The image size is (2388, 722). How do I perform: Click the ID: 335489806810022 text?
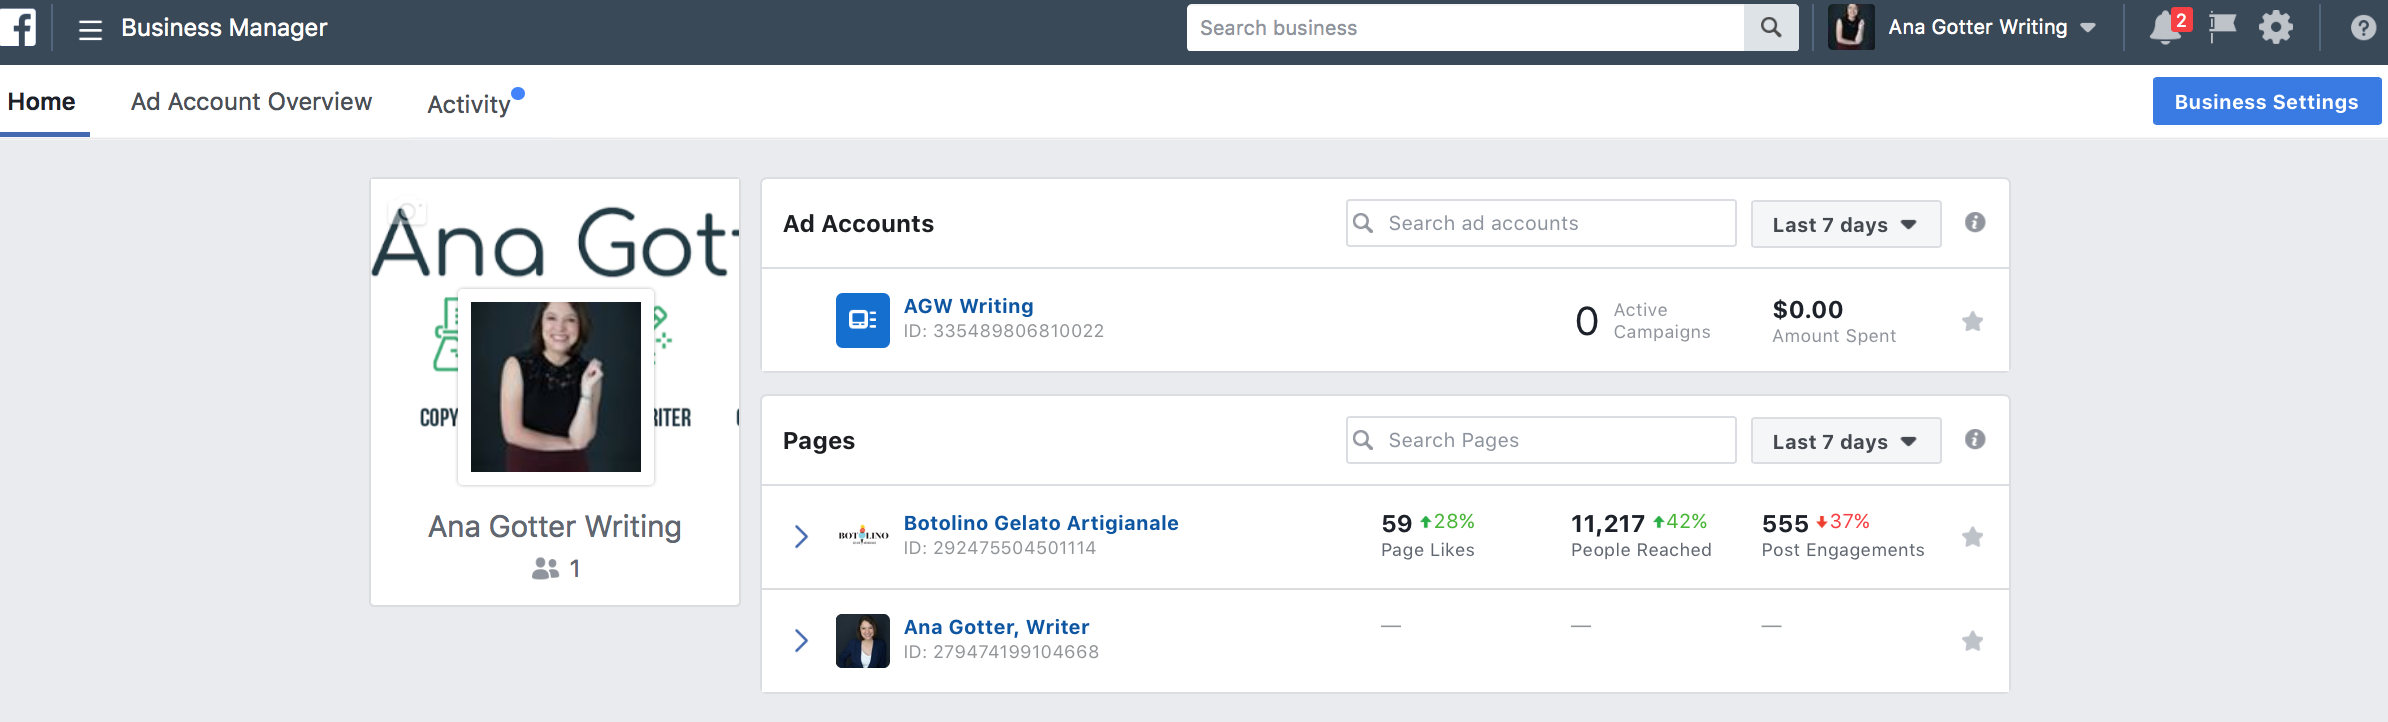pyautogui.click(x=1004, y=331)
